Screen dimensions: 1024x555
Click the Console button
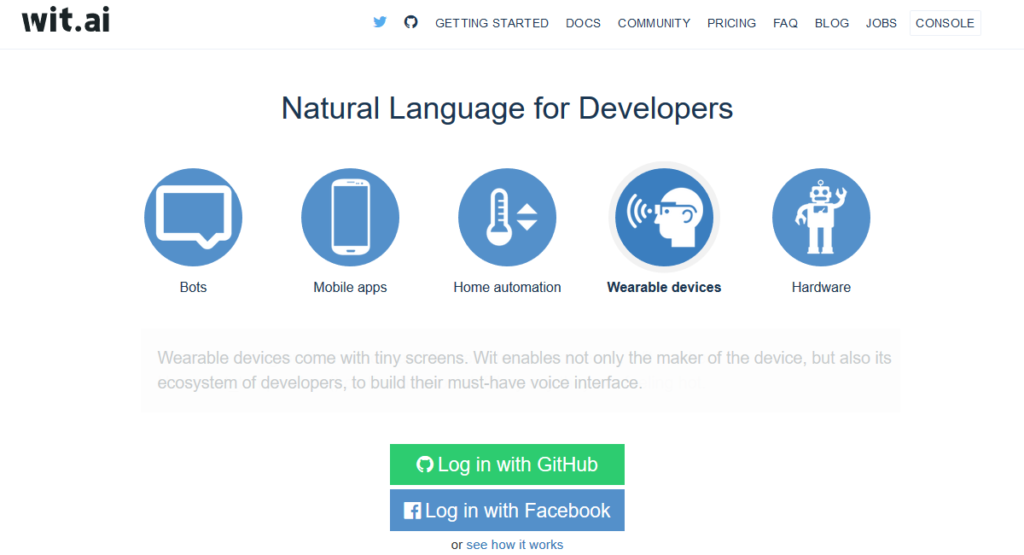click(945, 23)
